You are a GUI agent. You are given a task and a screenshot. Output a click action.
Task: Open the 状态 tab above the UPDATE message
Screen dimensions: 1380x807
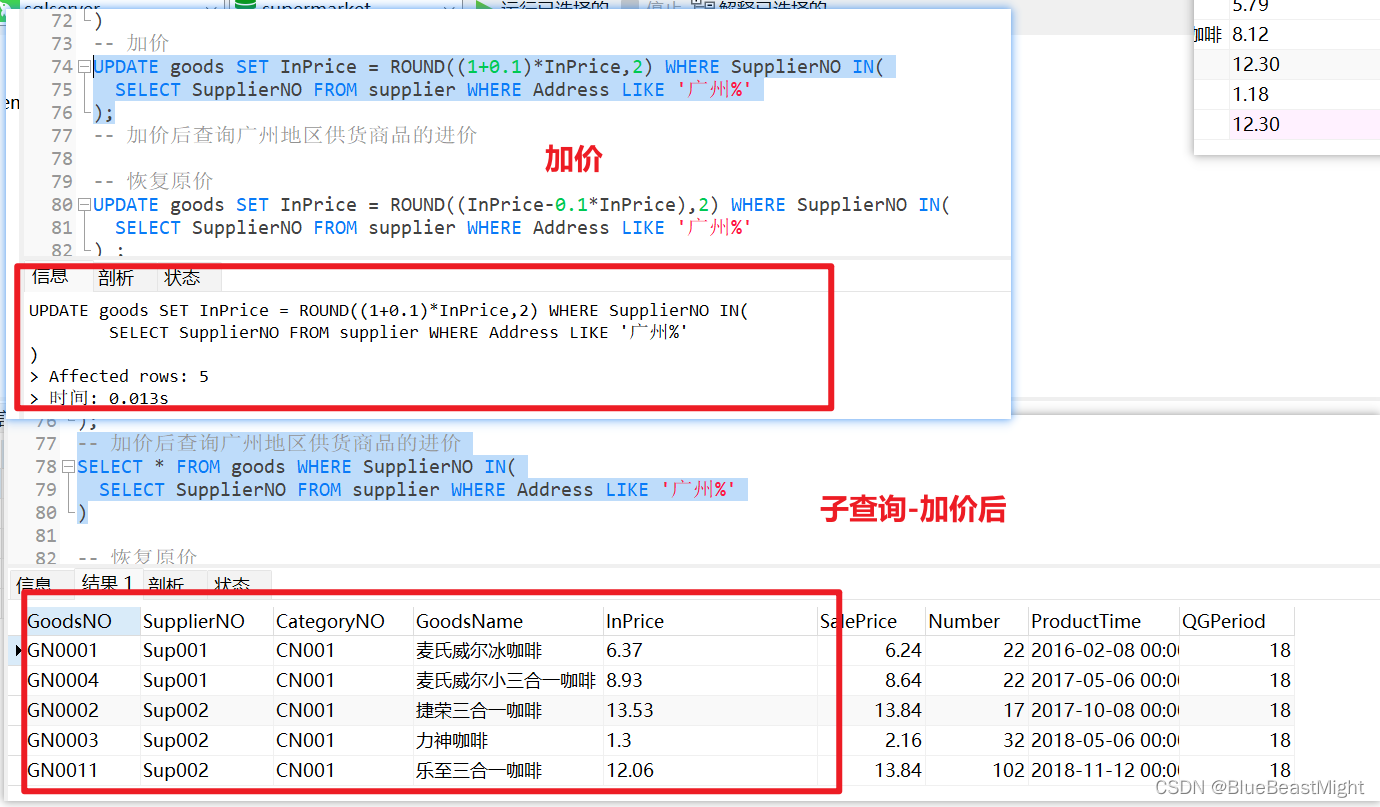point(182,278)
